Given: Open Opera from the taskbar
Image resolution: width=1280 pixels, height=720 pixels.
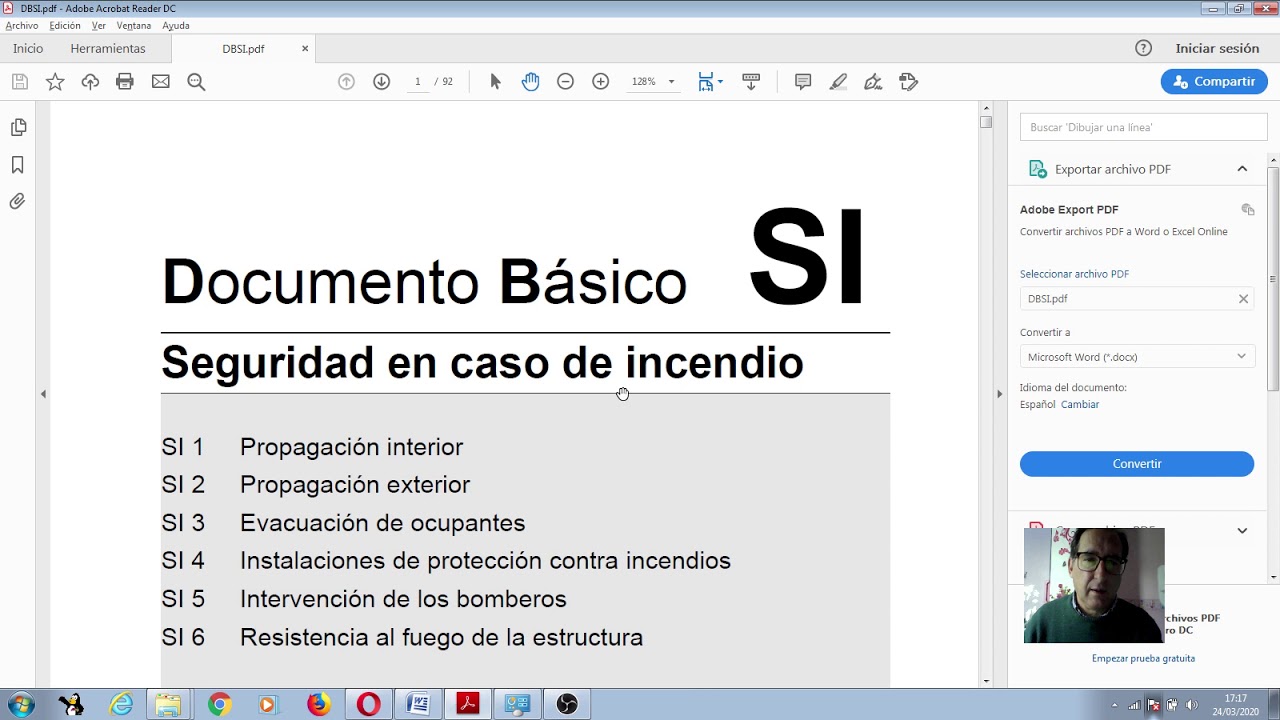Looking at the screenshot, I should coord(368,705).
